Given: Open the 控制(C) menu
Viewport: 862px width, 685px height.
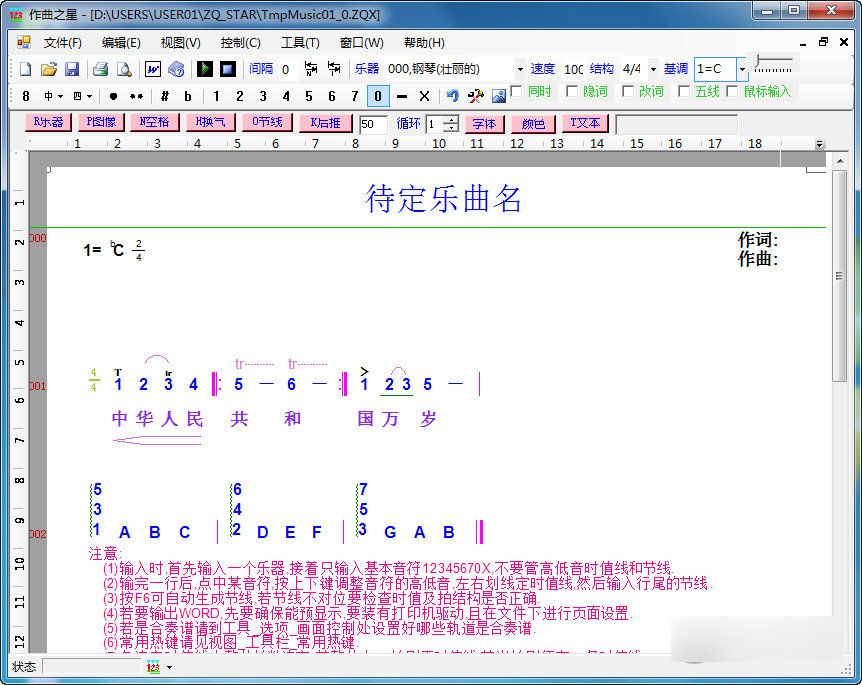Looking at the screenshot, I should [x=240, y=41].
